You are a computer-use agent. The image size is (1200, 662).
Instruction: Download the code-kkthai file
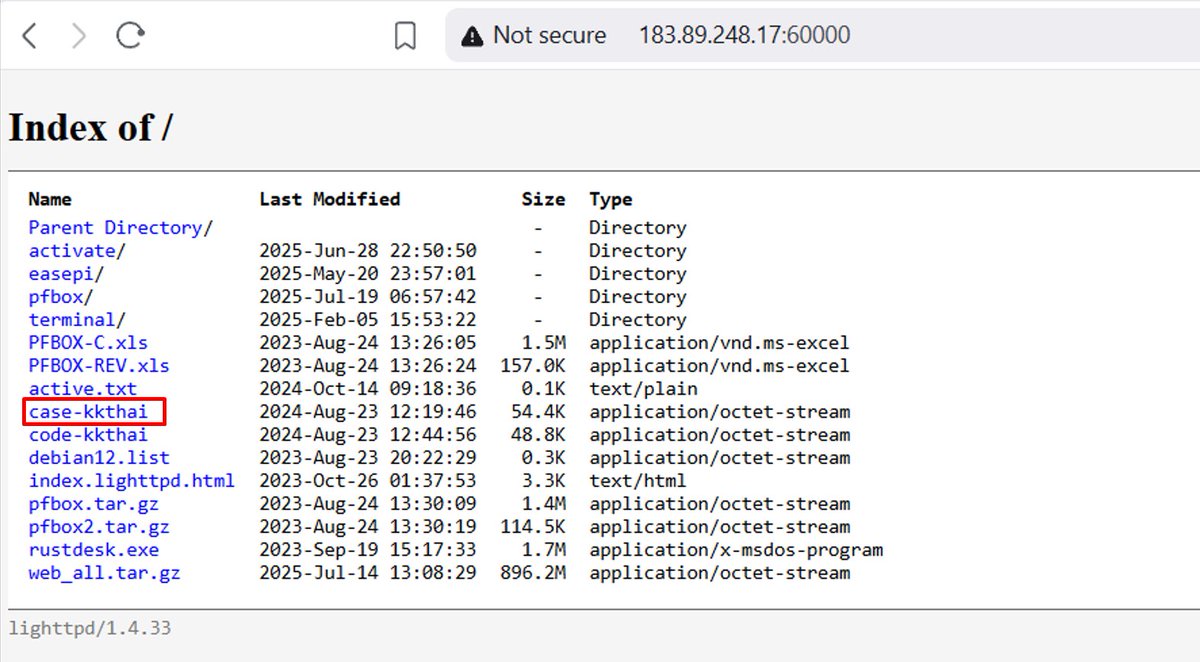click(88, 435)
